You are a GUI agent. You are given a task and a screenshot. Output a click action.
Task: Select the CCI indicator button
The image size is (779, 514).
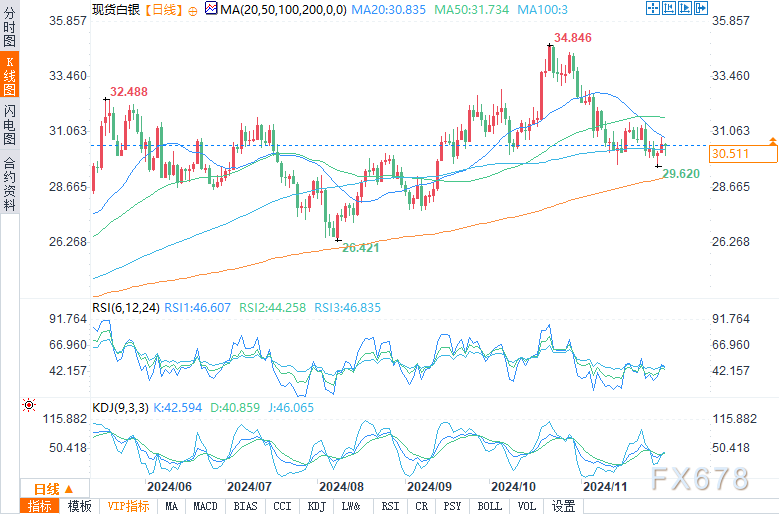click(282, 507)
